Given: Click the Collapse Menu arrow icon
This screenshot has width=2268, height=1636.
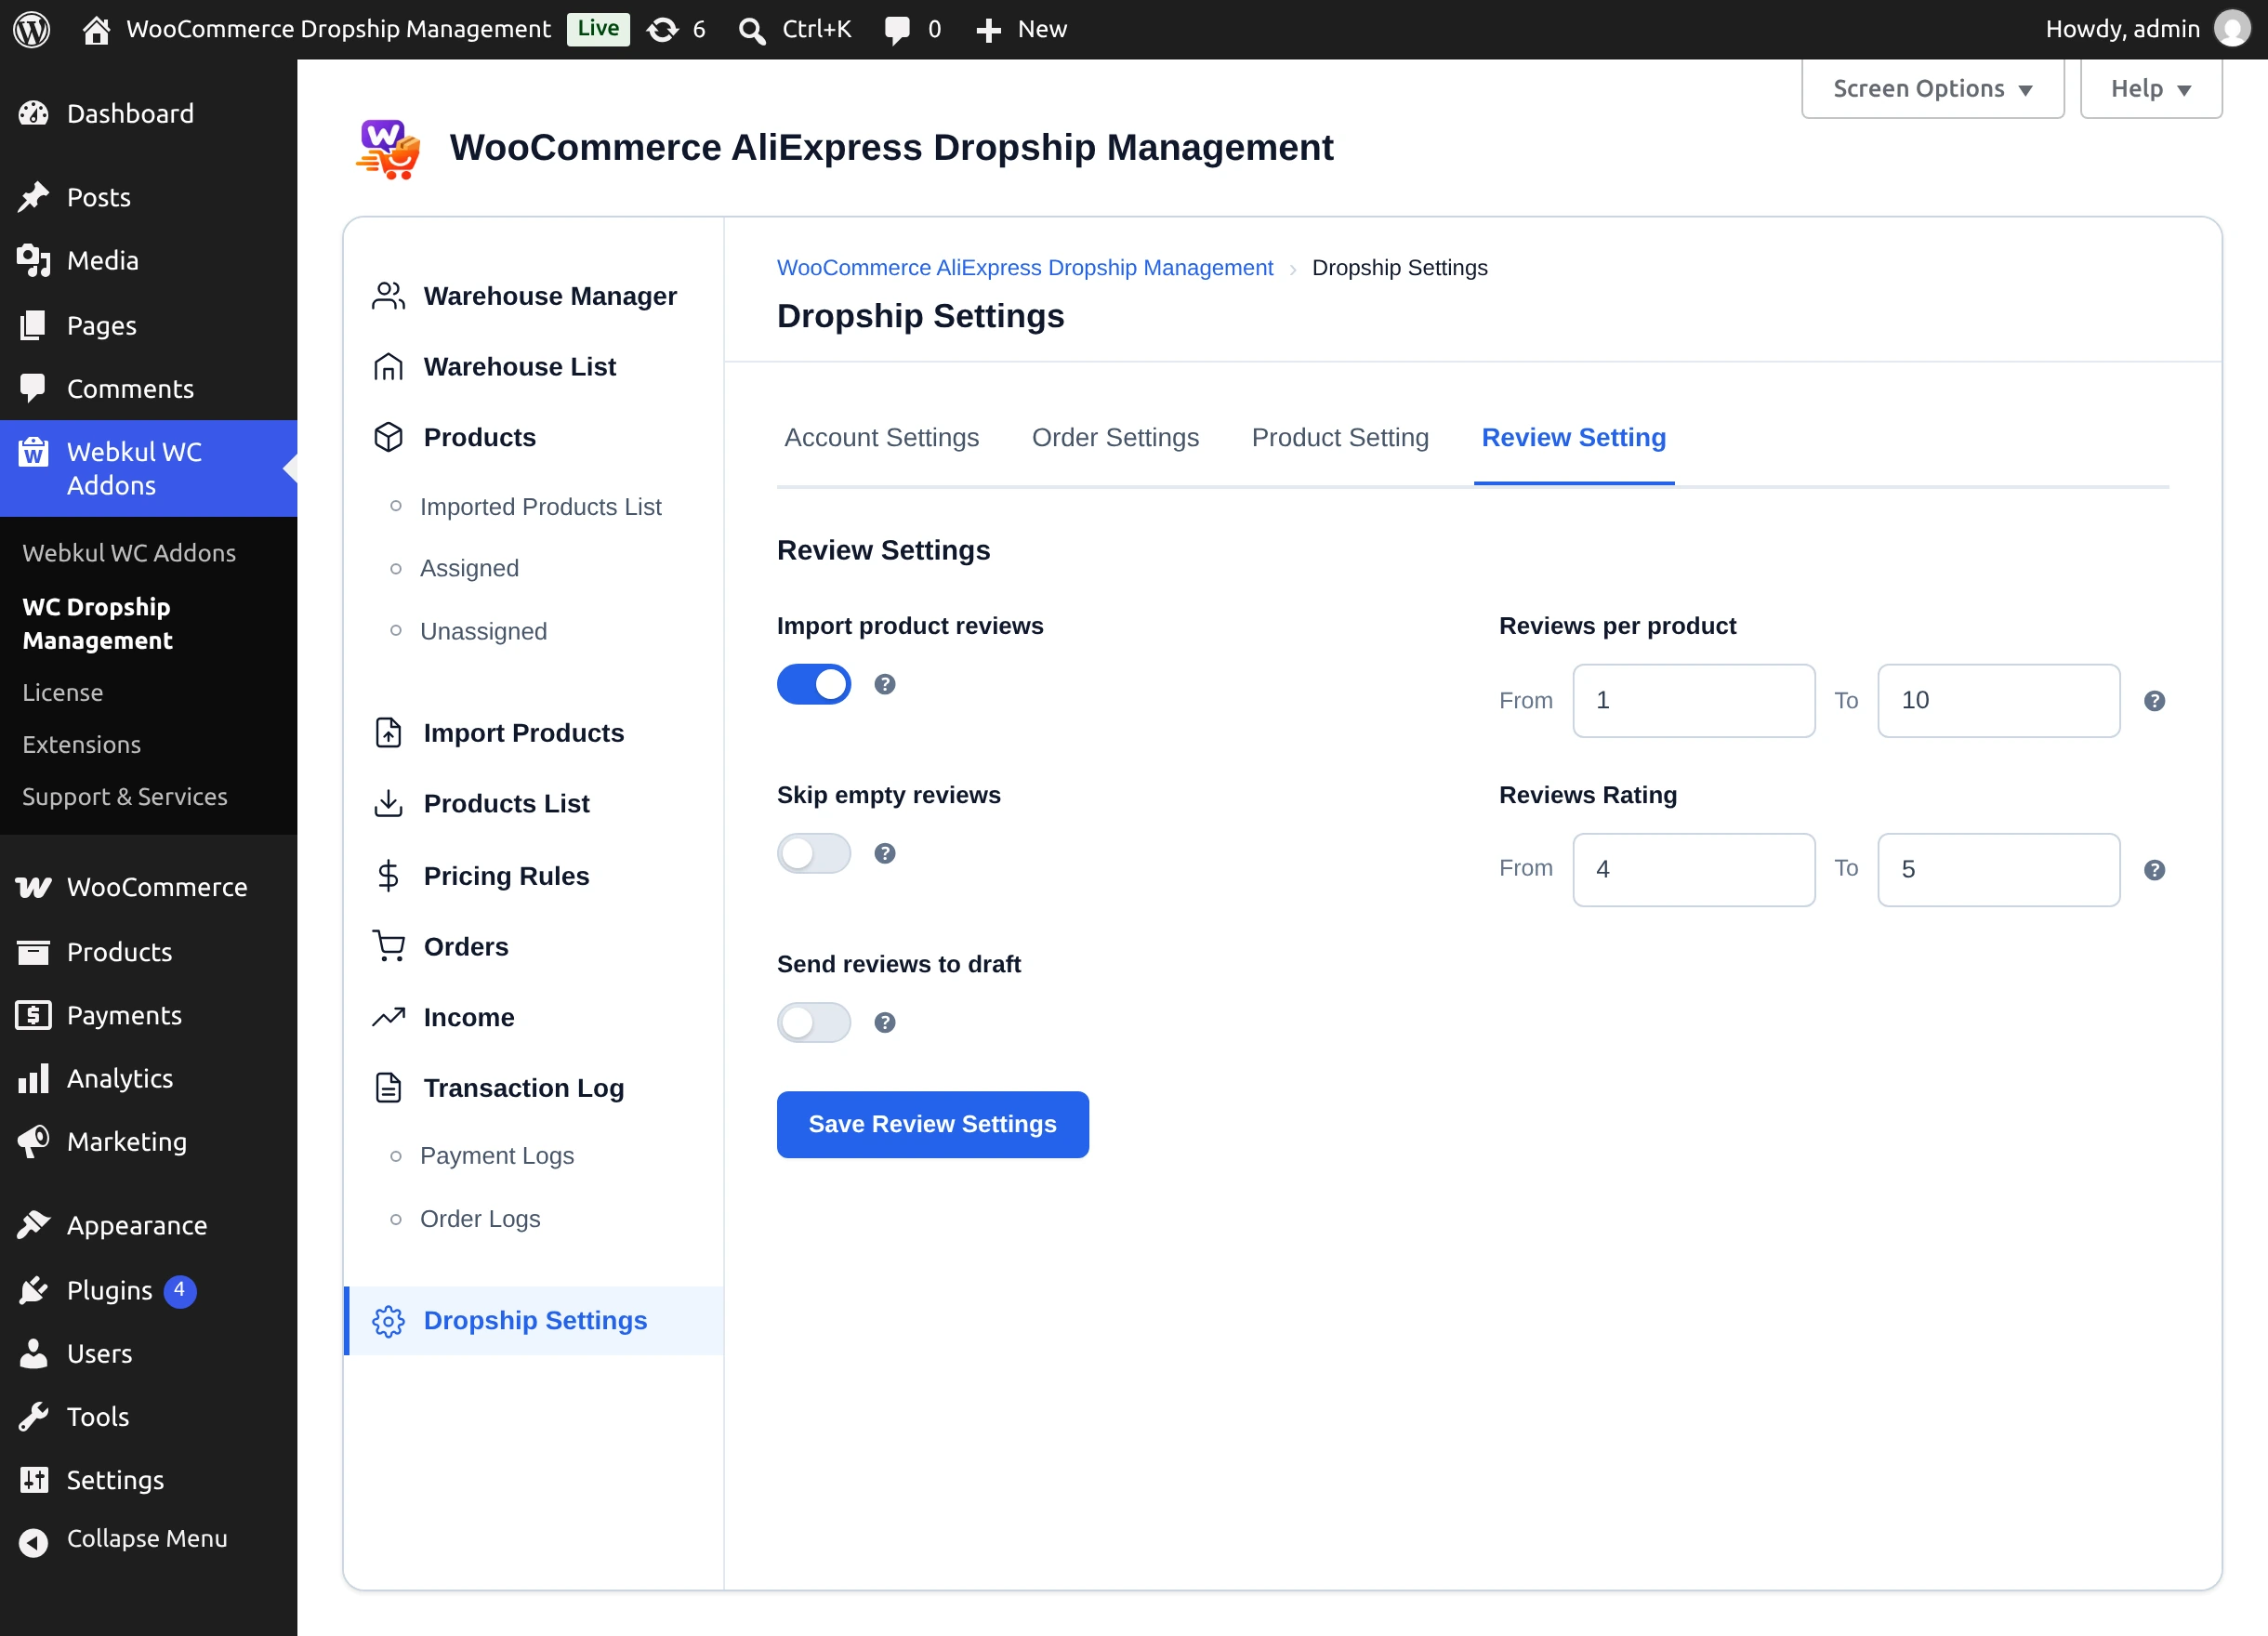Looking at the screenshot, I should click(33, 1543).
